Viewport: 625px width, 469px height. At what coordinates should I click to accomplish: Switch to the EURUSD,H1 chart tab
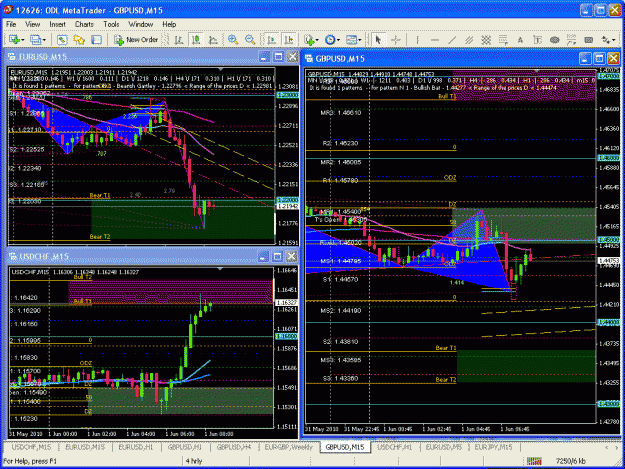(136, 447)
